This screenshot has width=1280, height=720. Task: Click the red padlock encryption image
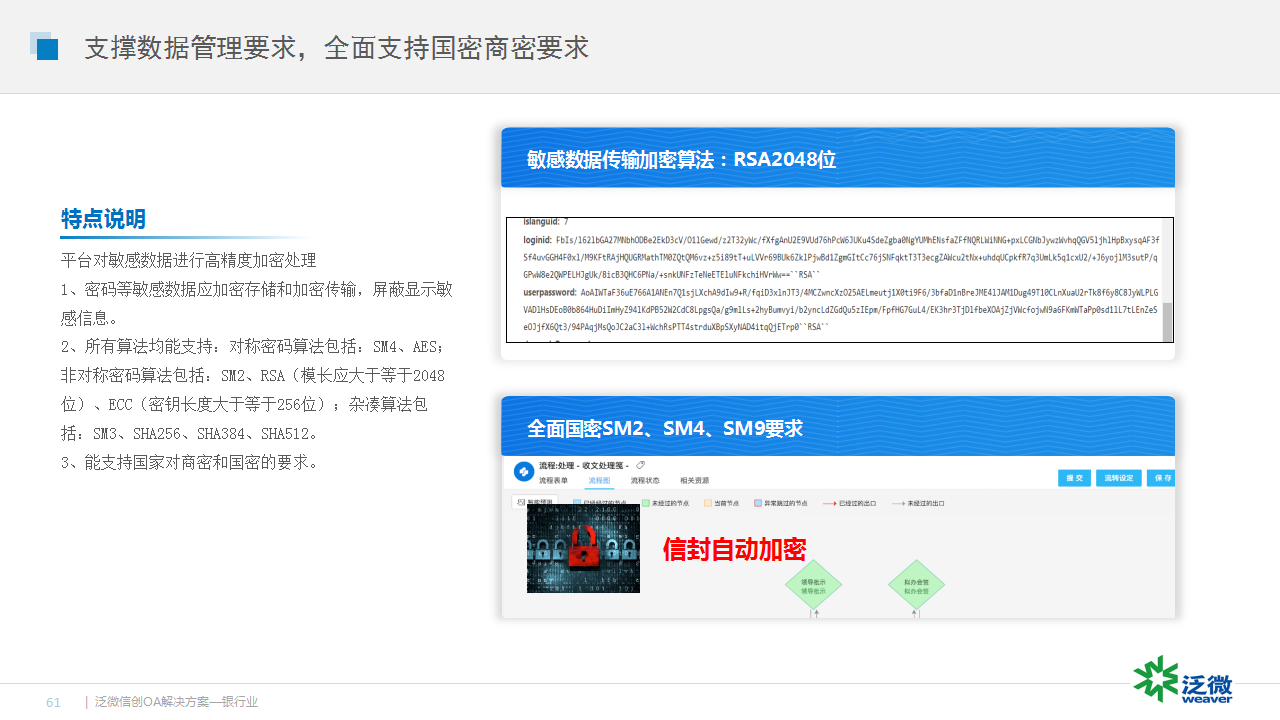[583, 548]
